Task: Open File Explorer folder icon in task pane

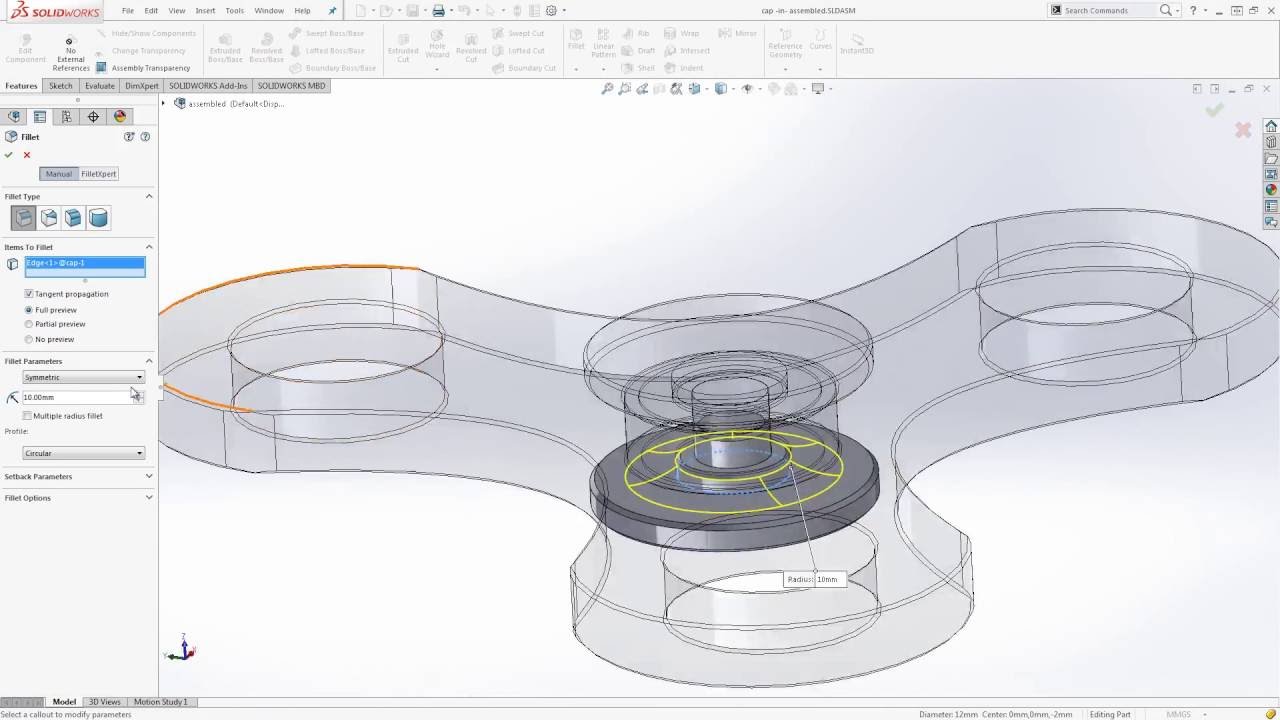Action: tap(1271, 158)
